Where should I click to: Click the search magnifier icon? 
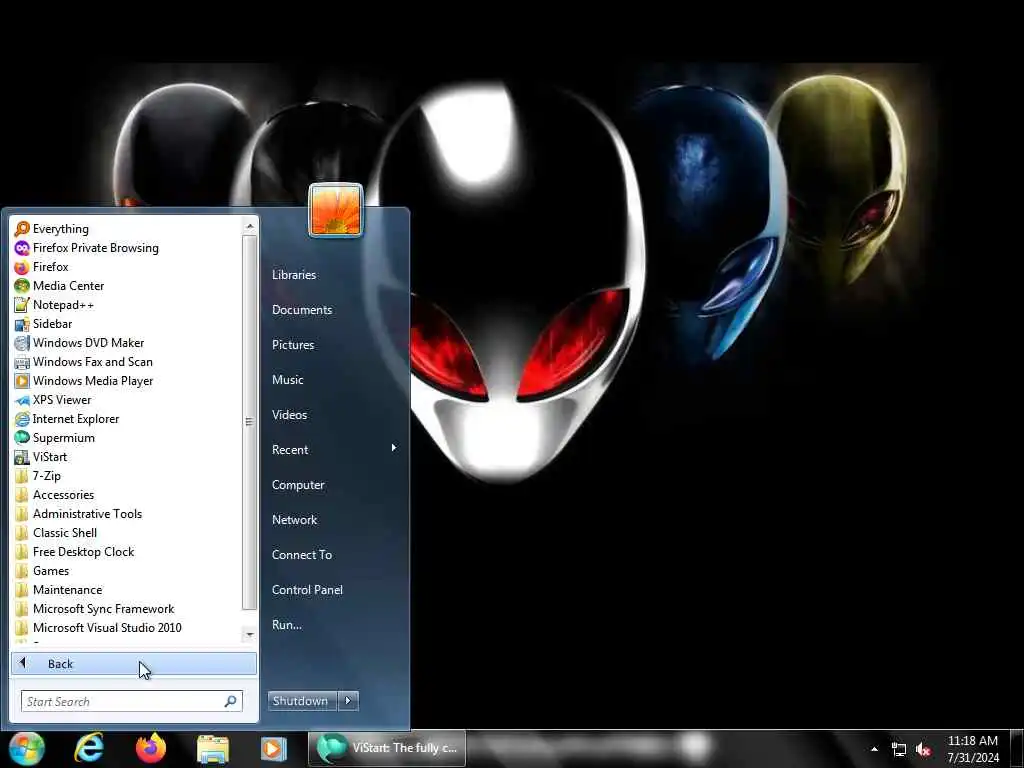tap(231, 701)
